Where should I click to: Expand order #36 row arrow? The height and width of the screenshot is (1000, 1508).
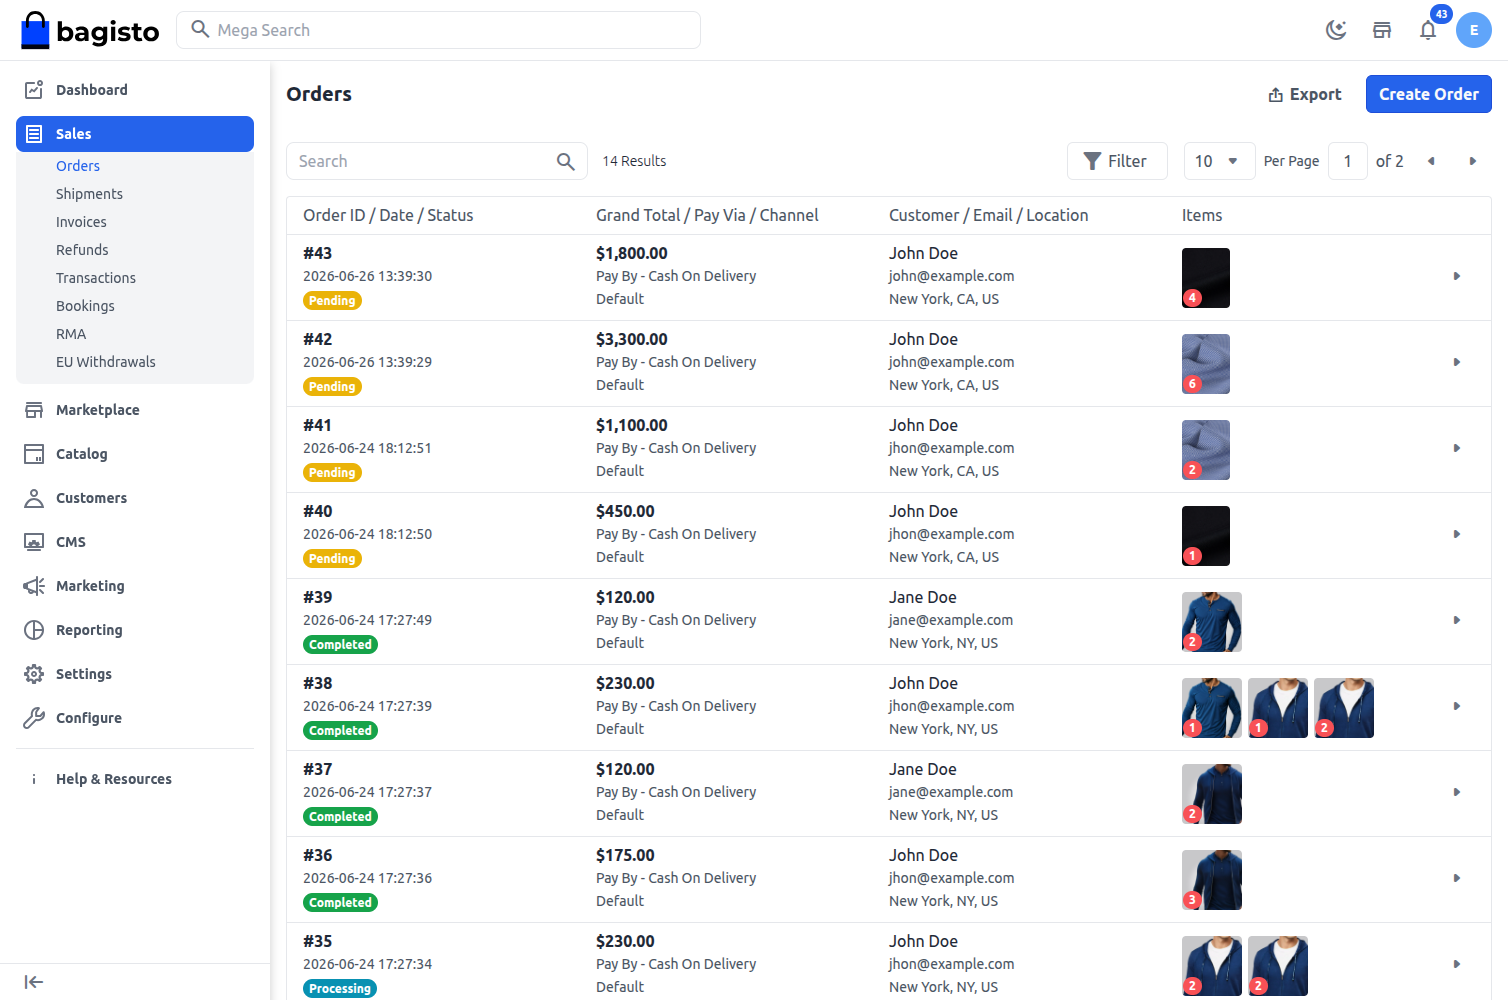[1457, 878]
